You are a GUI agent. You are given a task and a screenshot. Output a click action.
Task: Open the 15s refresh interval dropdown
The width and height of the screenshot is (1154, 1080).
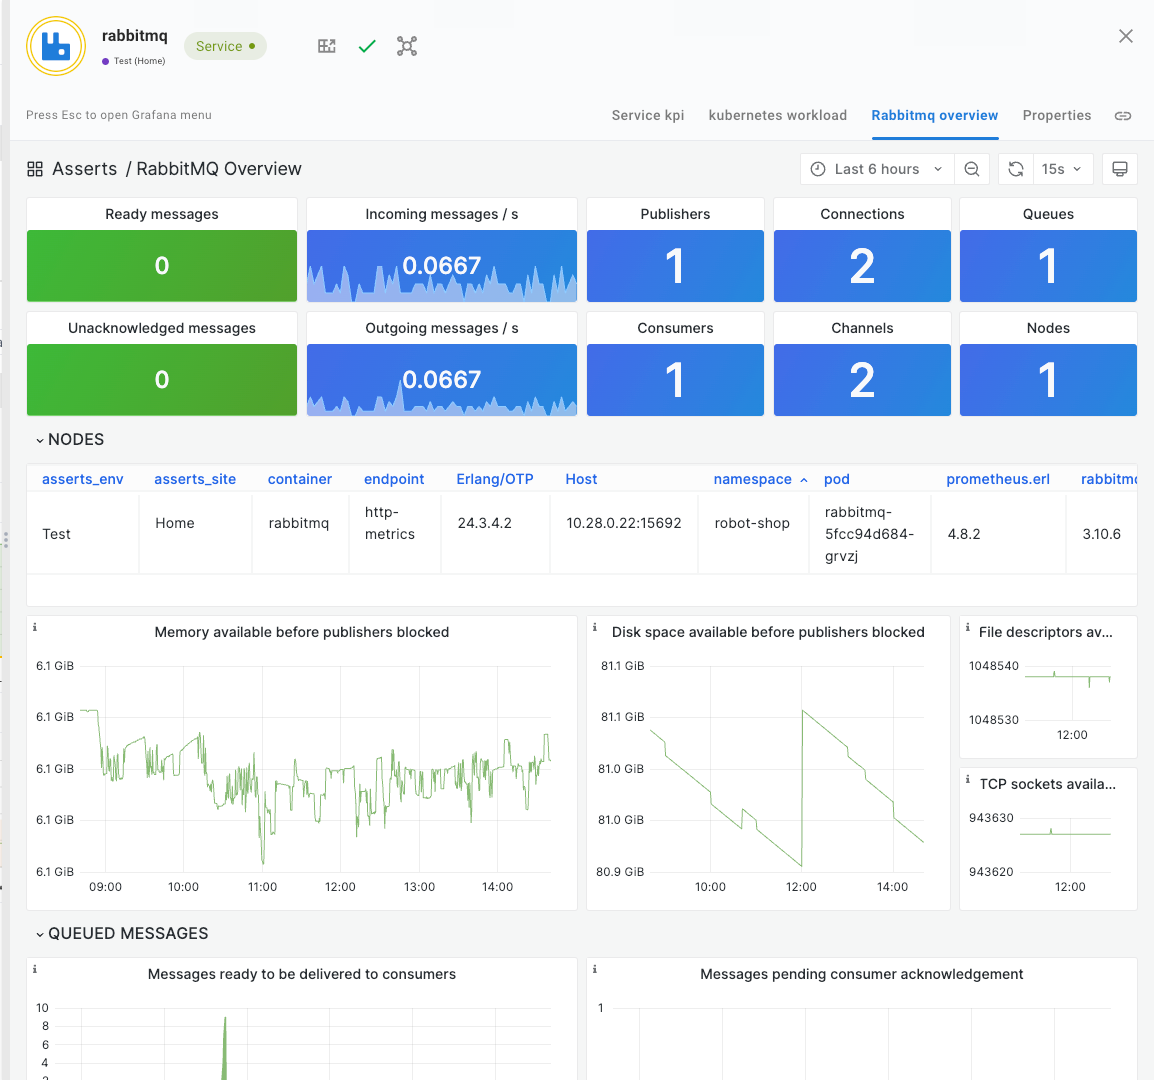1061,169
